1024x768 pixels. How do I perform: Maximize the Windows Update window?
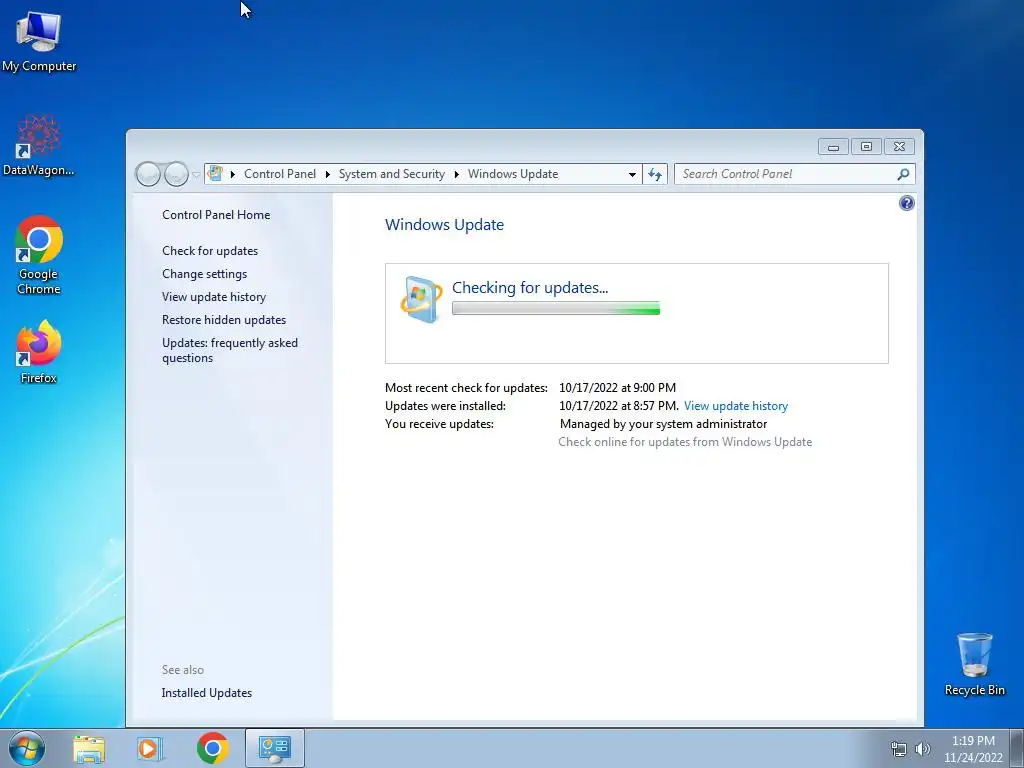click(866, 147)
